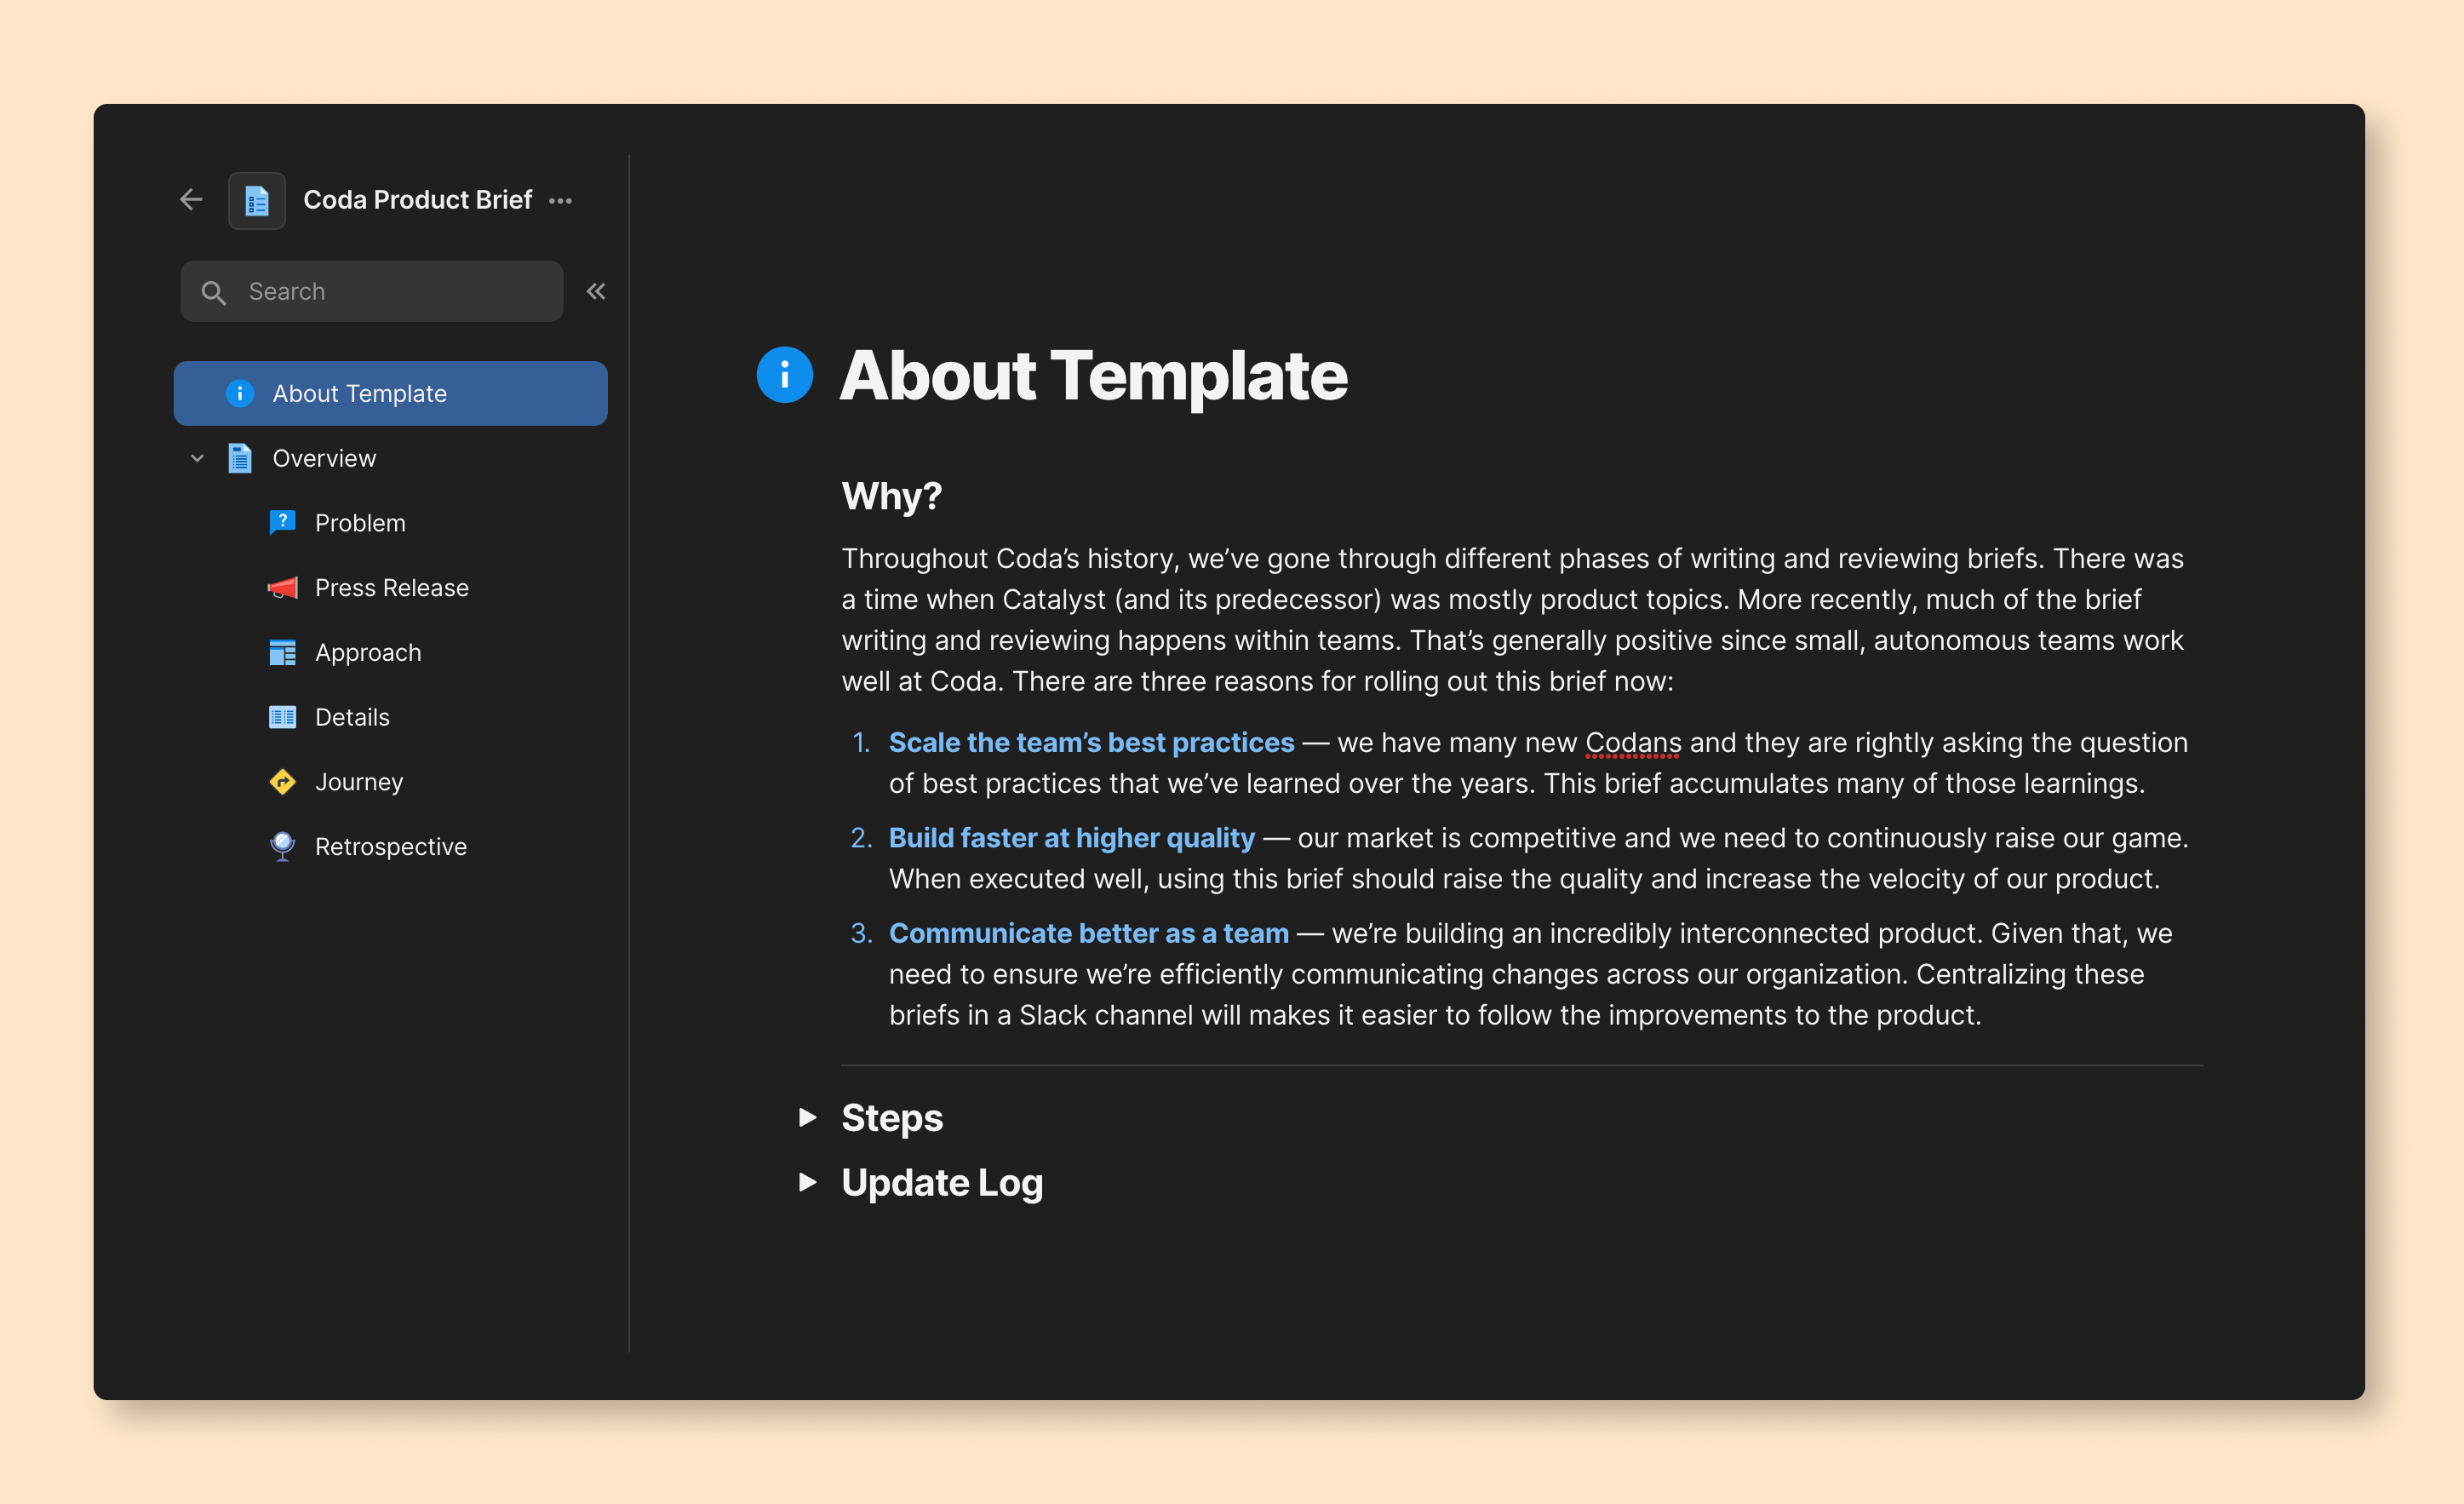The height and width of the screenshot is (1504, 2464).
Task: Open the three-dots menu beside Coda Product Brief
Action: (560, 201)
